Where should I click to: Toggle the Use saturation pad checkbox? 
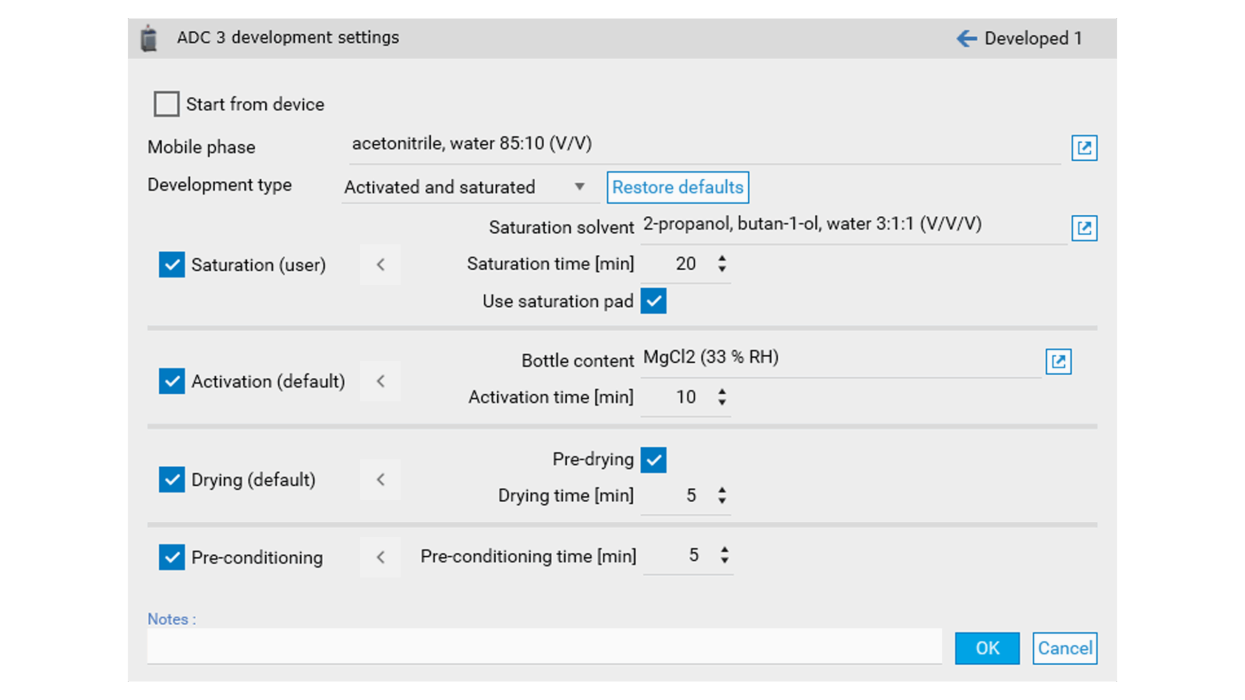tap(653, 300)
